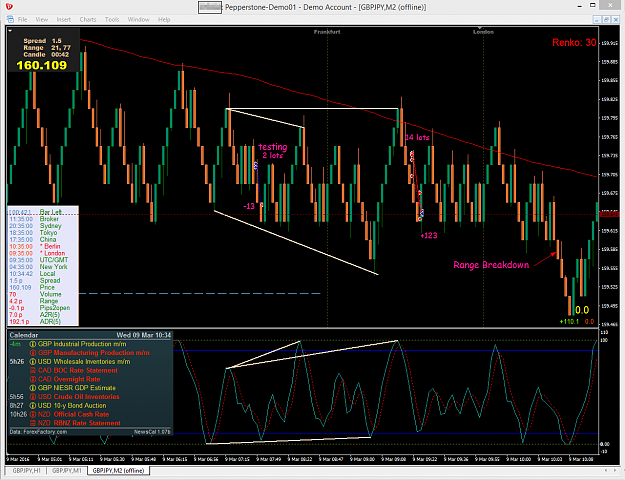
Task: Open the Charts menu
Action: [88, 19]
